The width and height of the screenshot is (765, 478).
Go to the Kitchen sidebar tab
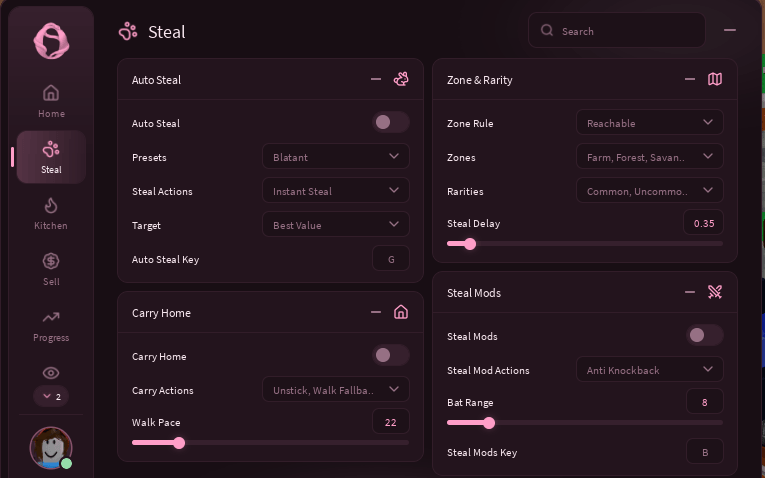(51, 213)
